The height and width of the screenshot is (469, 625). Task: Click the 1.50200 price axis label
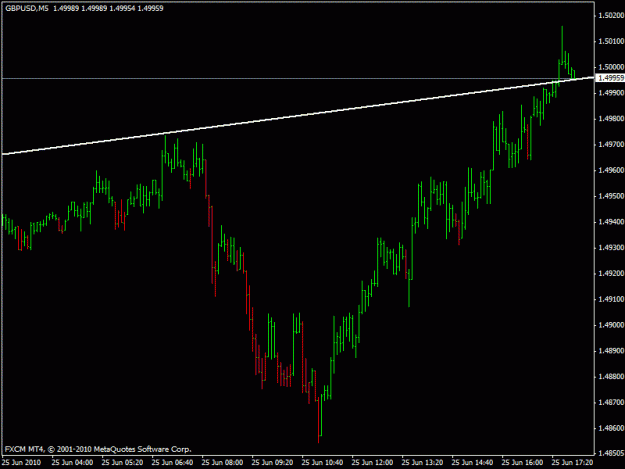(611, 15)
